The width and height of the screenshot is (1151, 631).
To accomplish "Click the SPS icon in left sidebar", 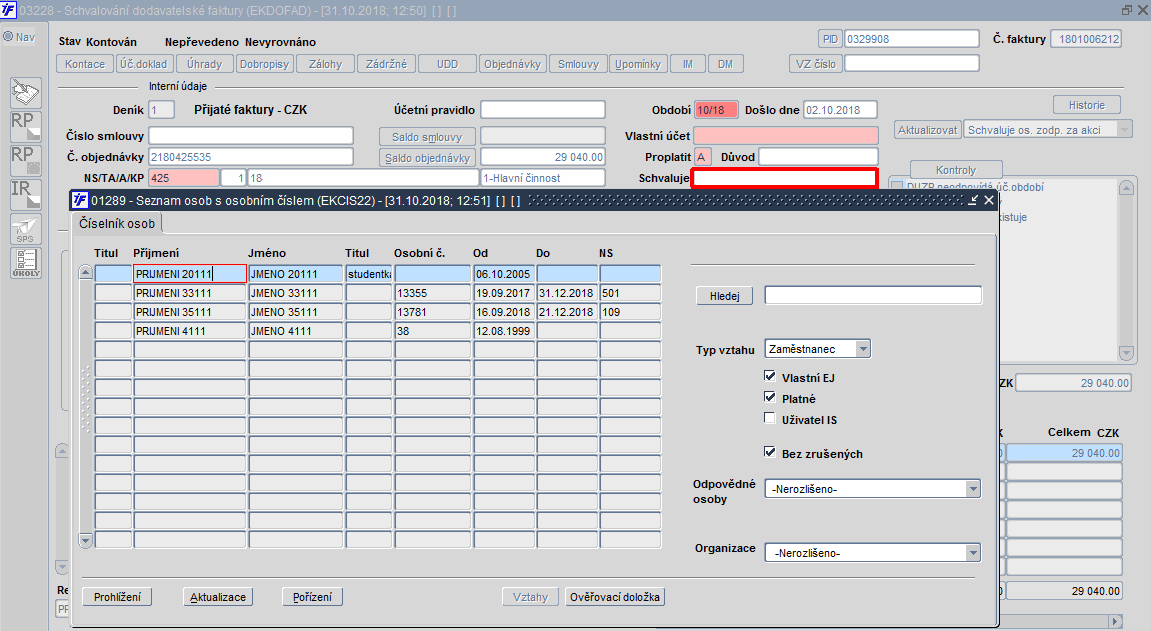I will pyautogui.click(x=26, y=229).
